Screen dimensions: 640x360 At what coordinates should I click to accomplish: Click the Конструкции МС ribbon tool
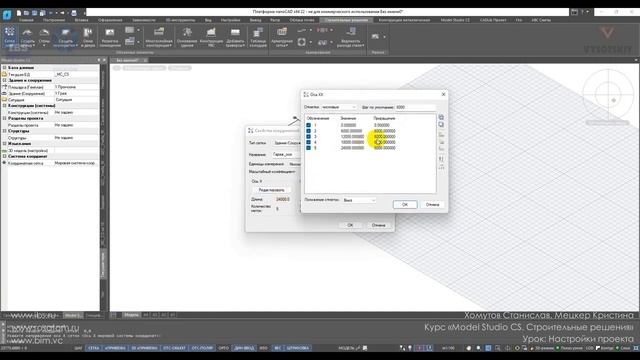point(211,38)
